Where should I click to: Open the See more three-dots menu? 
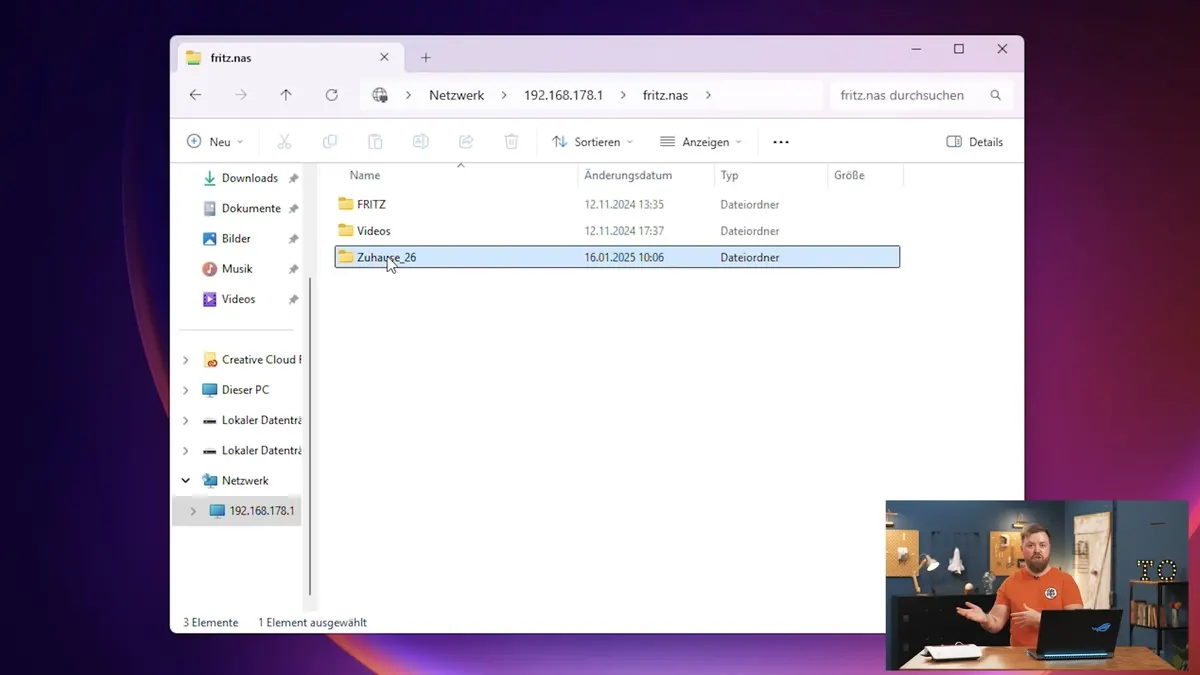click(x=781, y=142)
